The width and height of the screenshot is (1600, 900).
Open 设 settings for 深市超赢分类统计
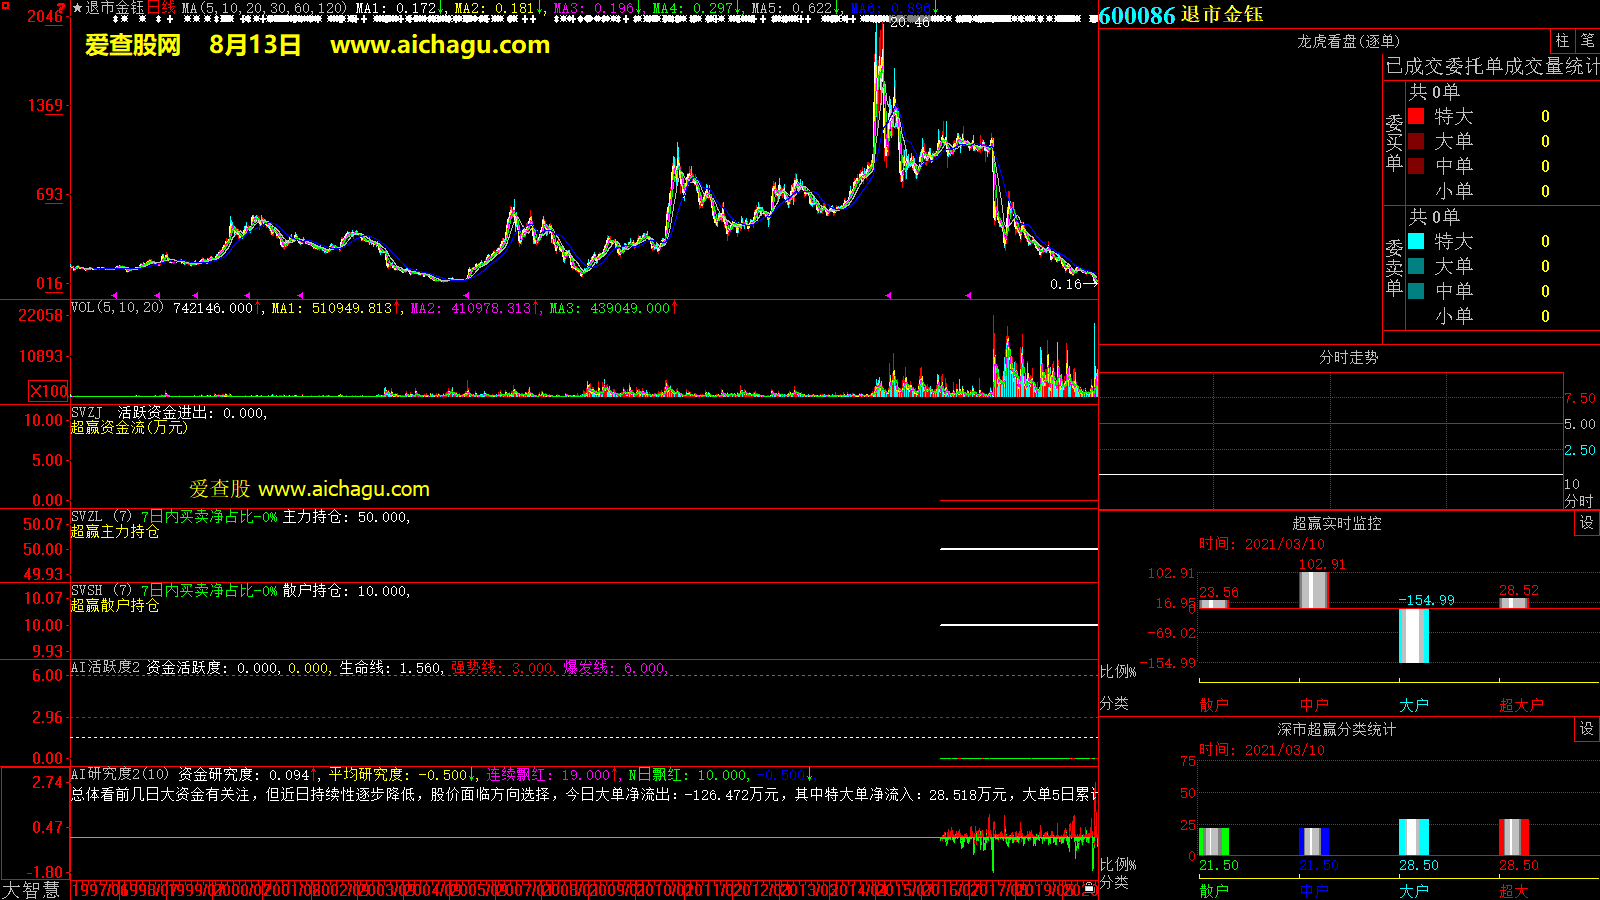pyautogui.click(x=1587, y=729)
